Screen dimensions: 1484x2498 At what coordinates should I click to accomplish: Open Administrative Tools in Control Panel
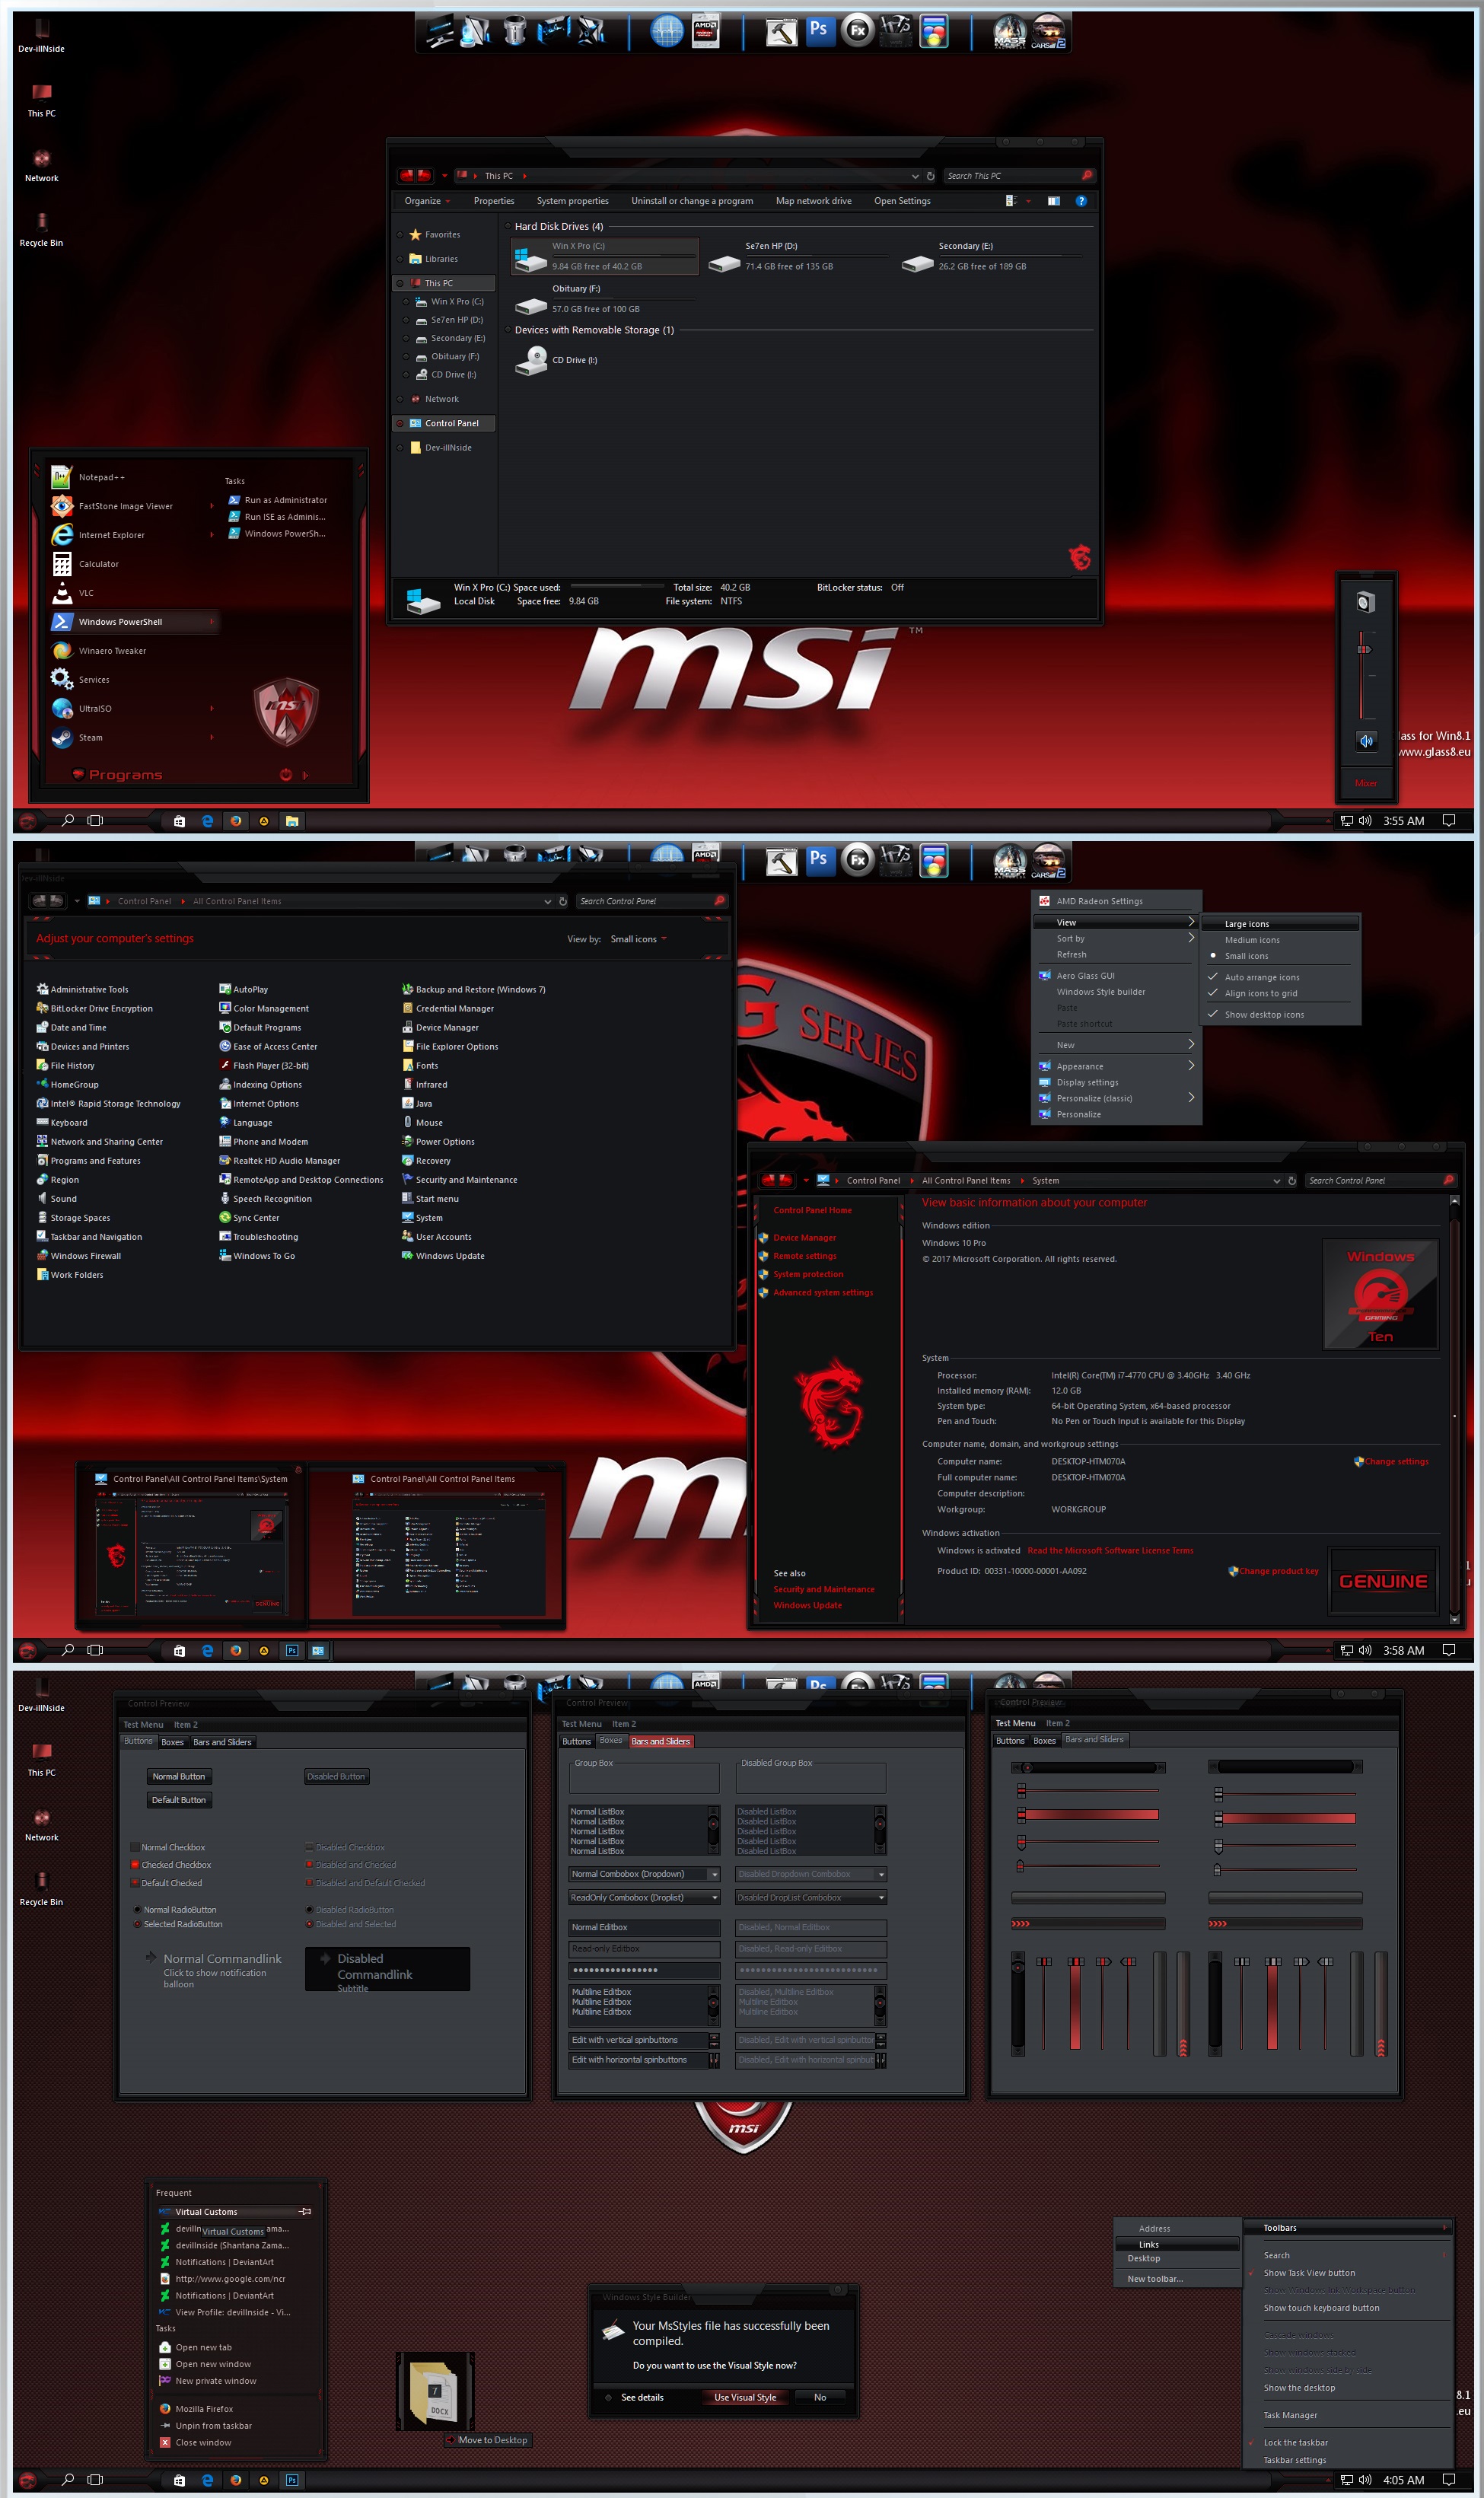point(82,989)
